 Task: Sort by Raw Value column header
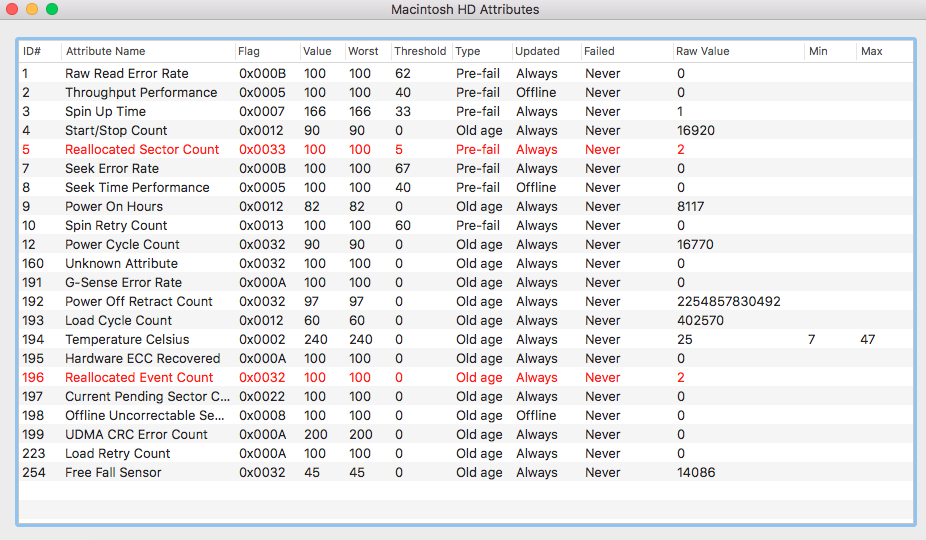(738, 51)
